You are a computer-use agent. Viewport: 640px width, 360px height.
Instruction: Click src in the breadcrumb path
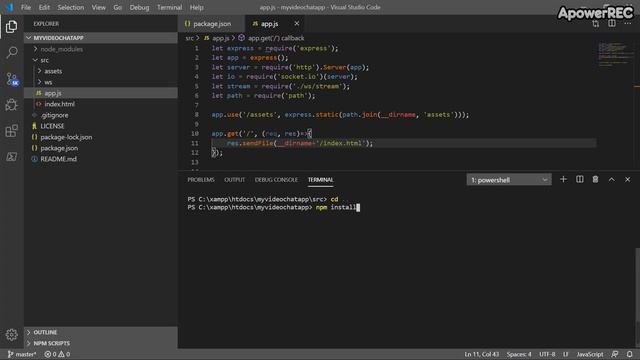[189, 38]
